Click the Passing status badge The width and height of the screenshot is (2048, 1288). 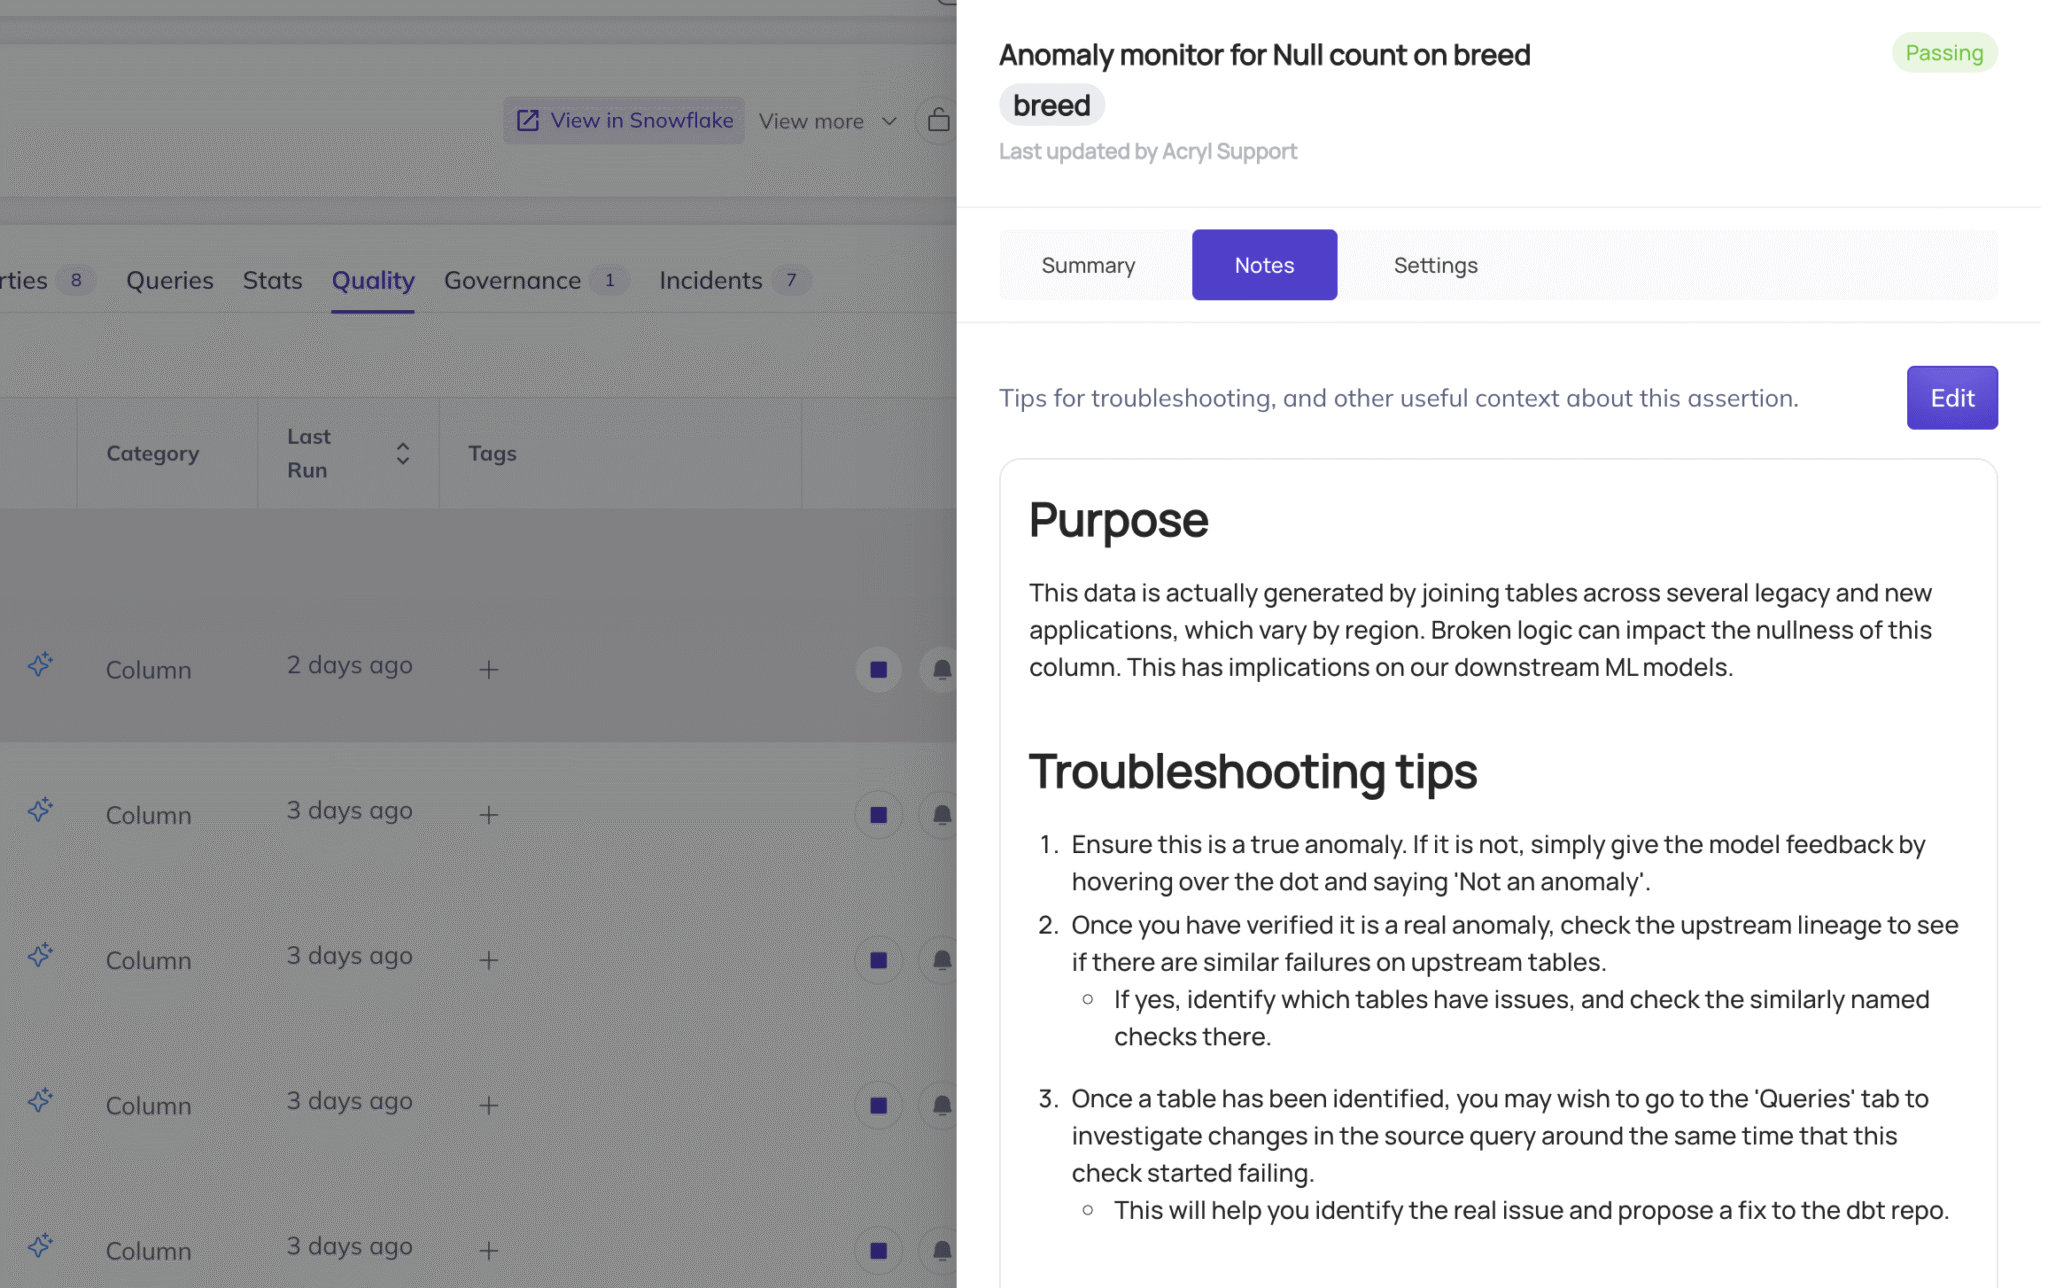click(1944, 52)
